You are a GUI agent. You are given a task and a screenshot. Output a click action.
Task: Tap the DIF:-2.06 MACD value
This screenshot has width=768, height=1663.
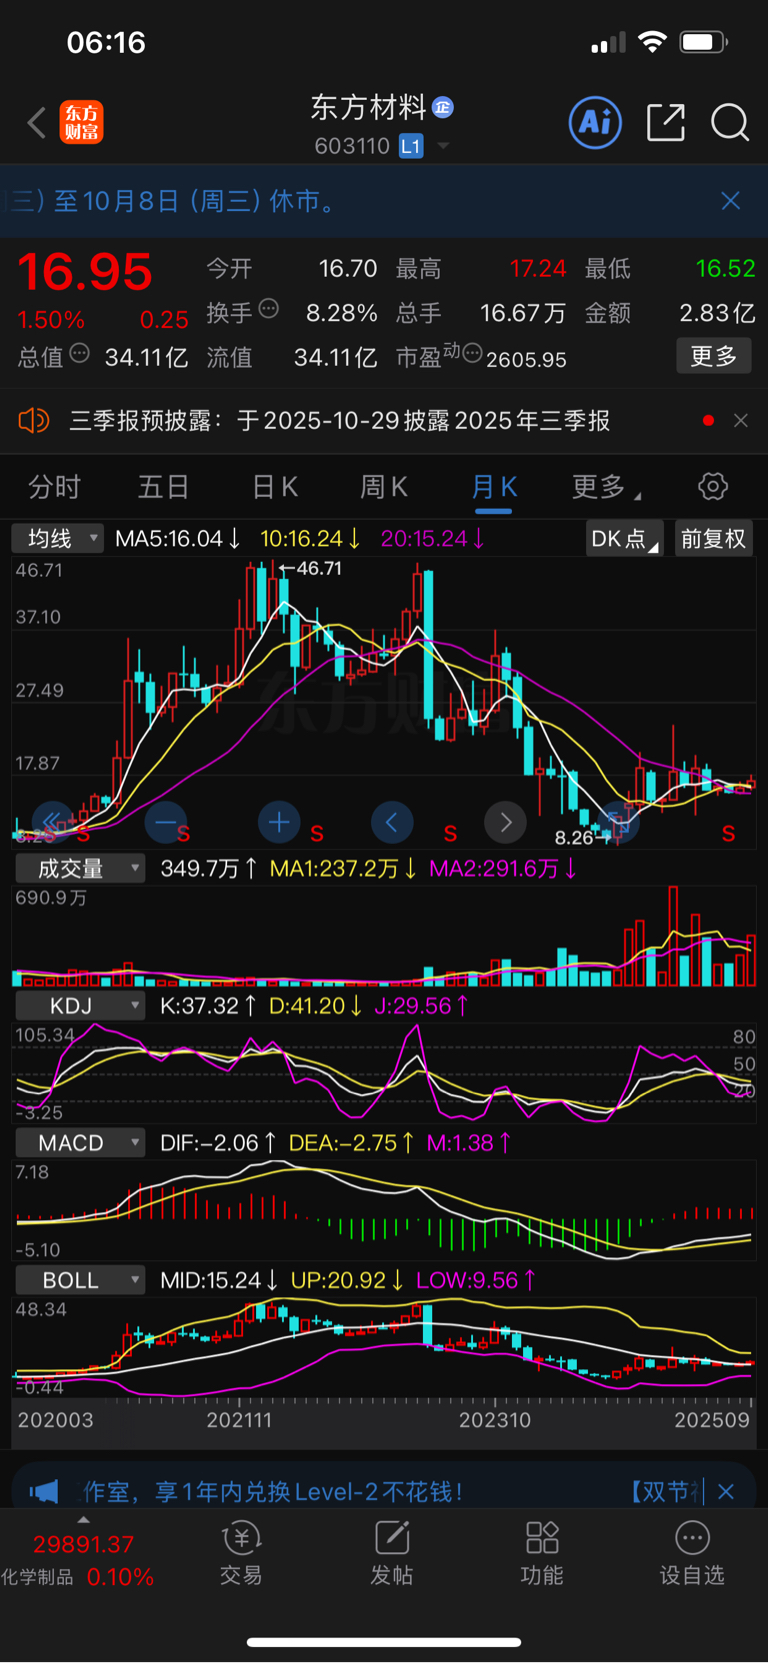(x=218, y=1143)
